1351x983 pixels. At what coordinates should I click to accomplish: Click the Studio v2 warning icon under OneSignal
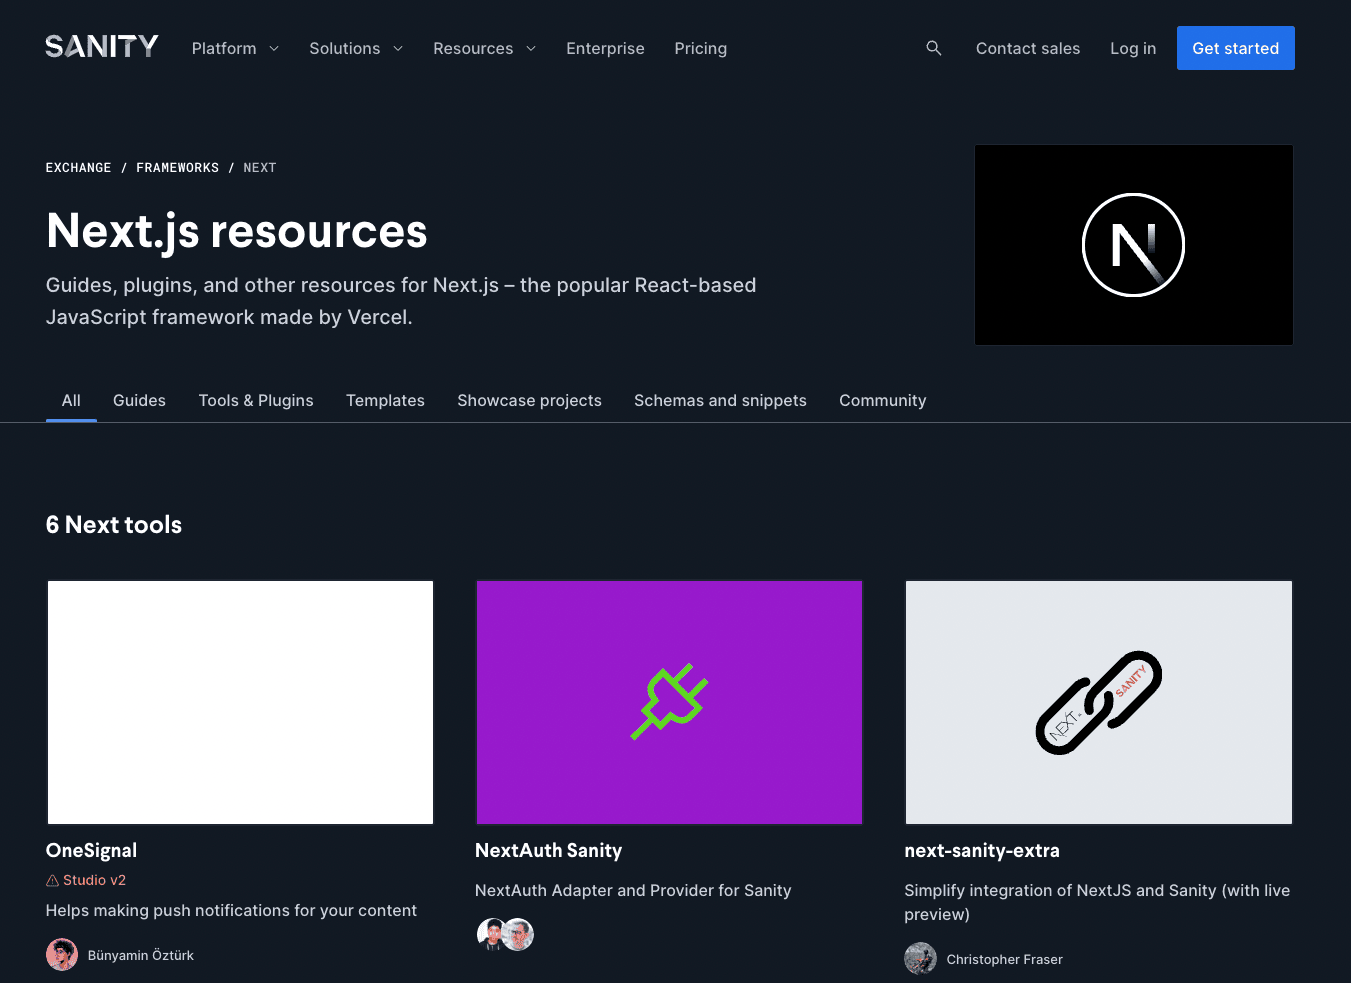[x=51, y=880]
